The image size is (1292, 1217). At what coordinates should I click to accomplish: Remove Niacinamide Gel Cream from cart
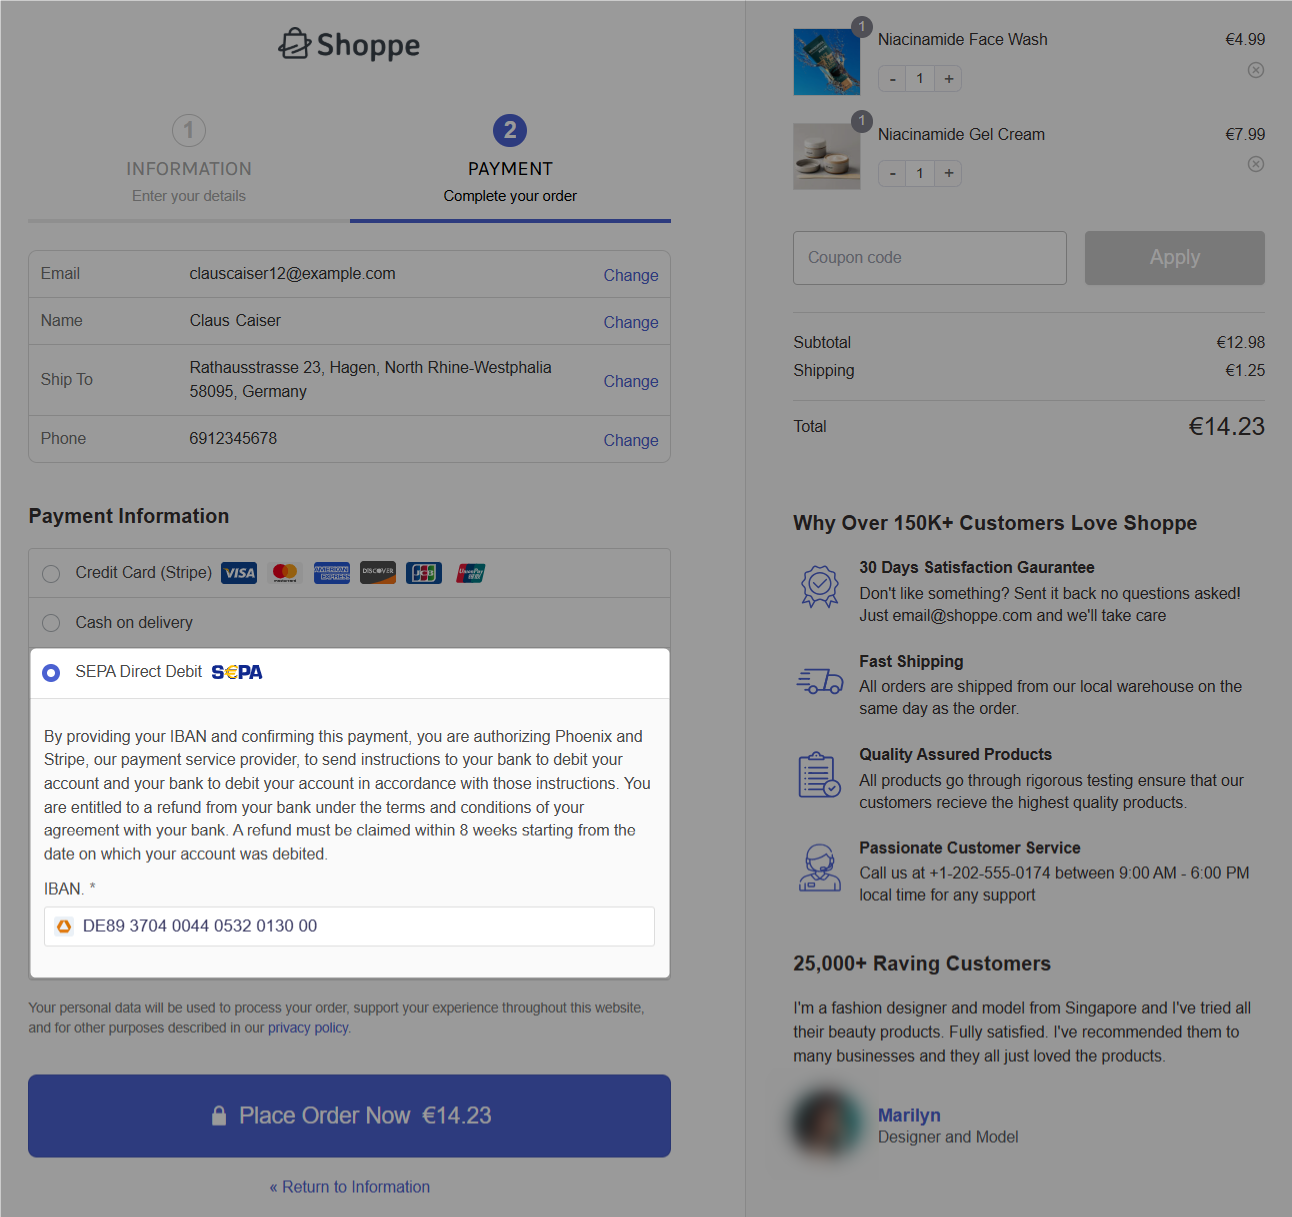(1255, 164)
